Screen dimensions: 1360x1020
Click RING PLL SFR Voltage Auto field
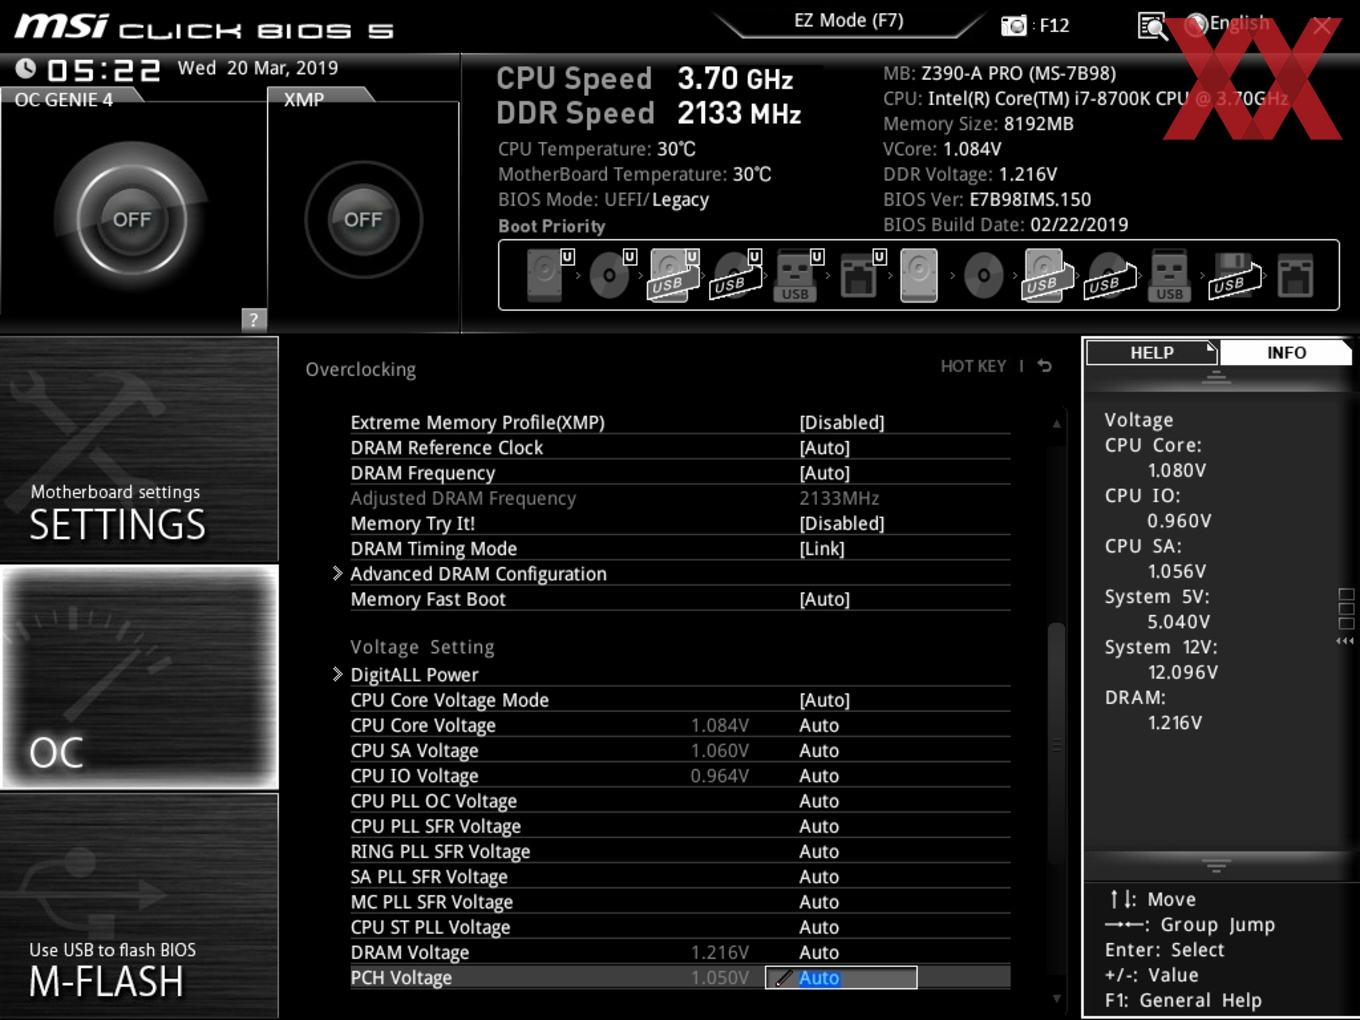pyautogui.click(x=819, y=851)
